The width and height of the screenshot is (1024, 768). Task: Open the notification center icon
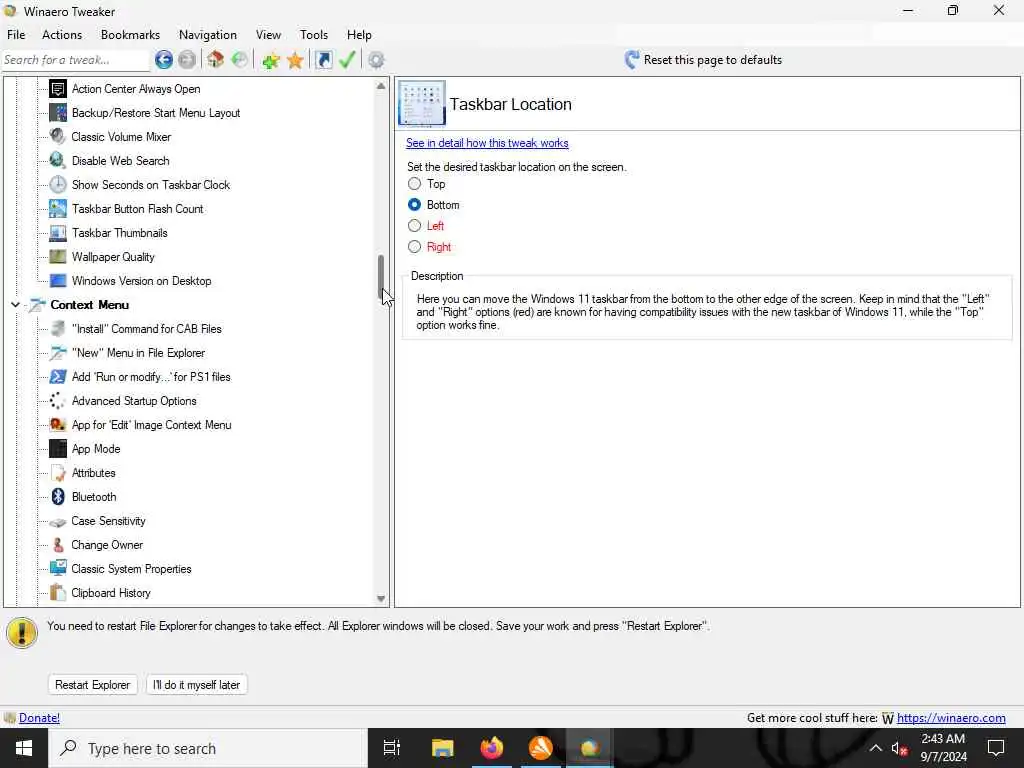(x=996, y=748)
